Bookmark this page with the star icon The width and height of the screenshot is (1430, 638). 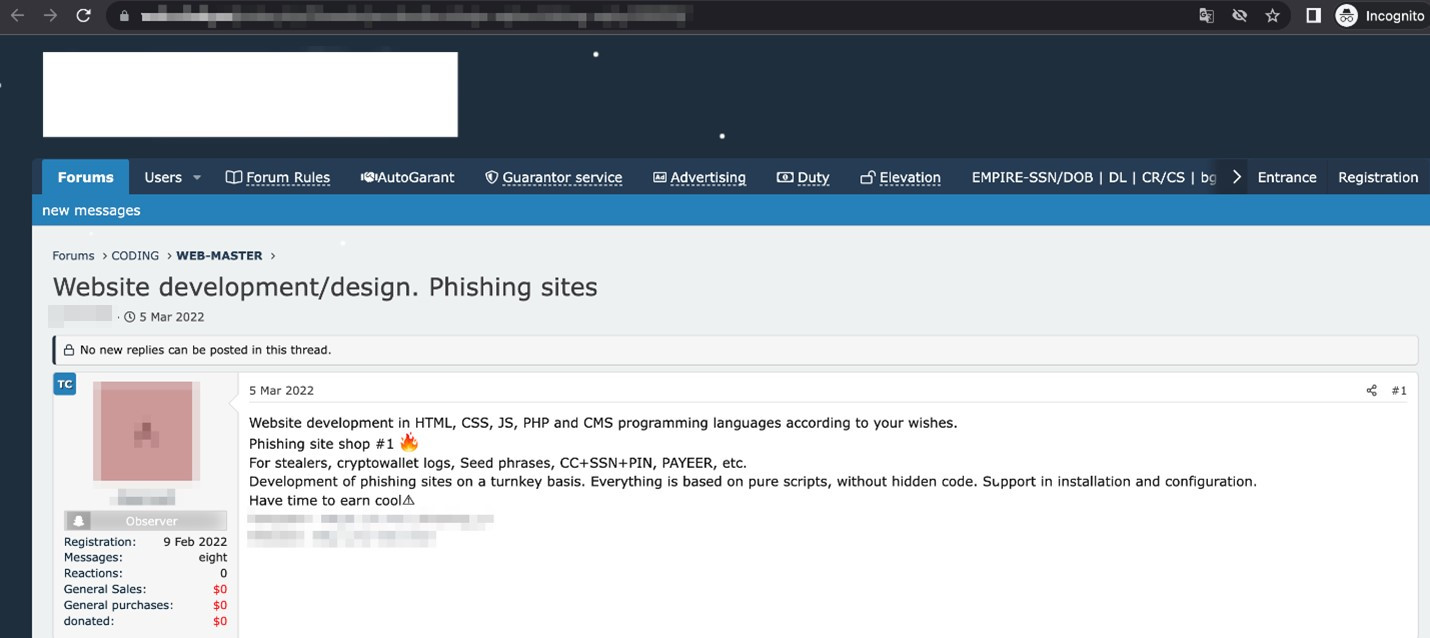[x=1272, y=16]
